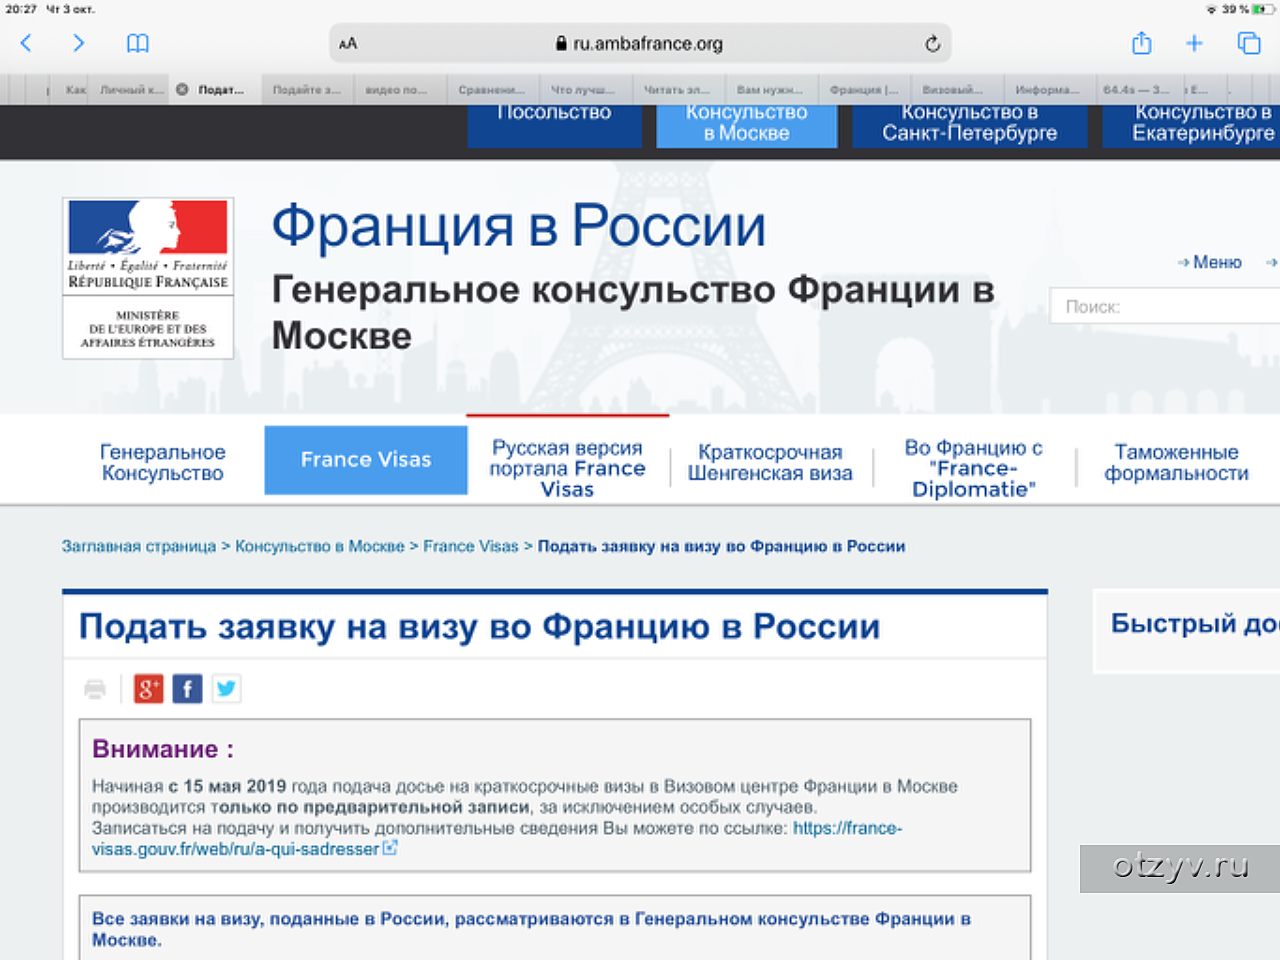Click the République Française ministry logo

pyautogui.click(x=148, y=278)
